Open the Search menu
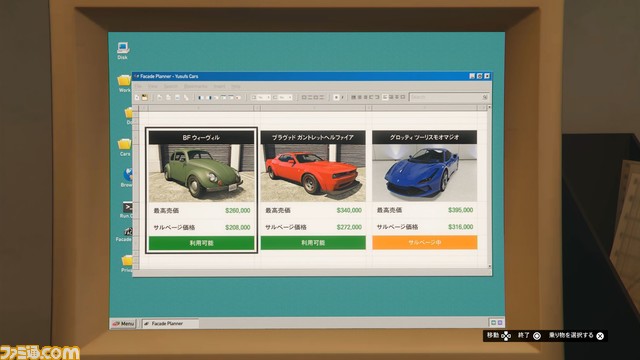The height and width of the screenshot is (360, 640). 171,87
